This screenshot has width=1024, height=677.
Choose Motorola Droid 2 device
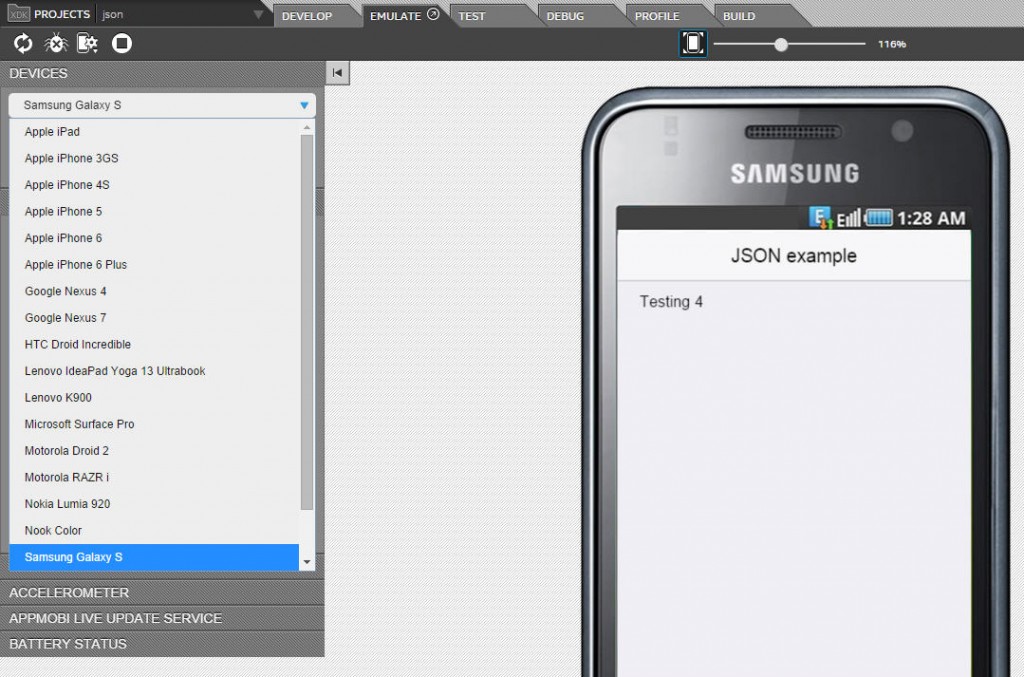coord(154,451)
